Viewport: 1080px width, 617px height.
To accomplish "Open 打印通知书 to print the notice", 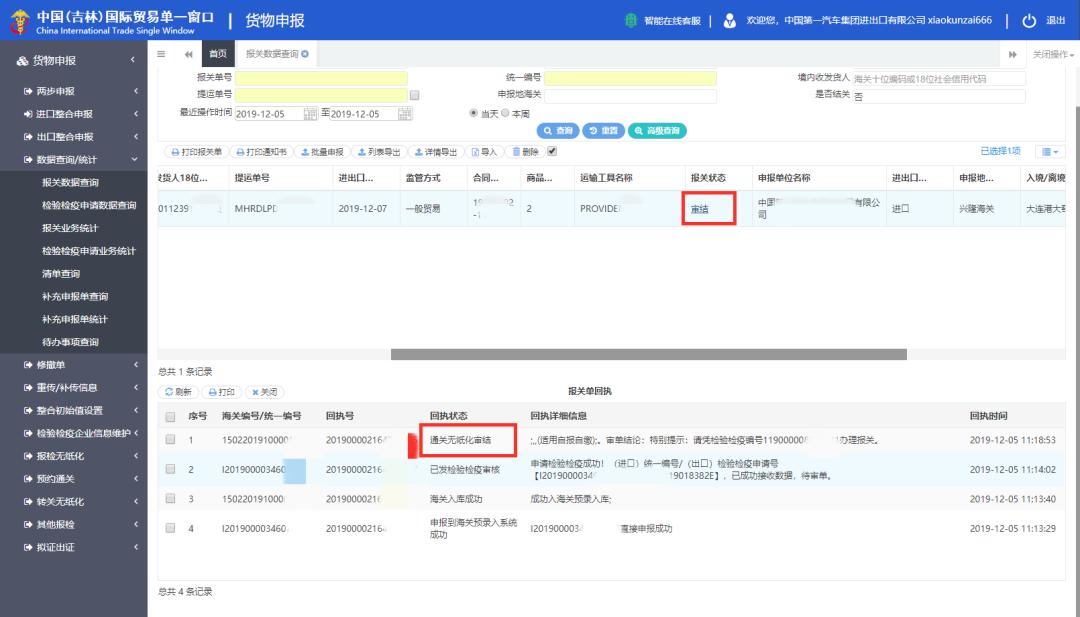I will pos(260,151).
